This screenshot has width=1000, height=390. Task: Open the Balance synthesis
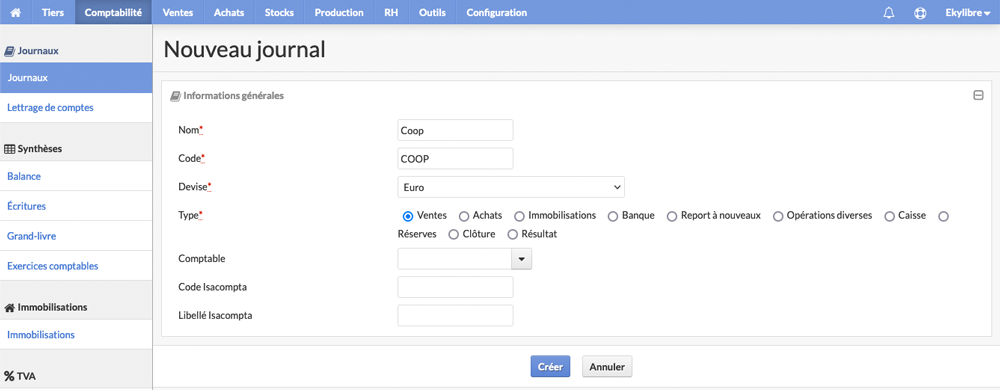click(76, 176)
